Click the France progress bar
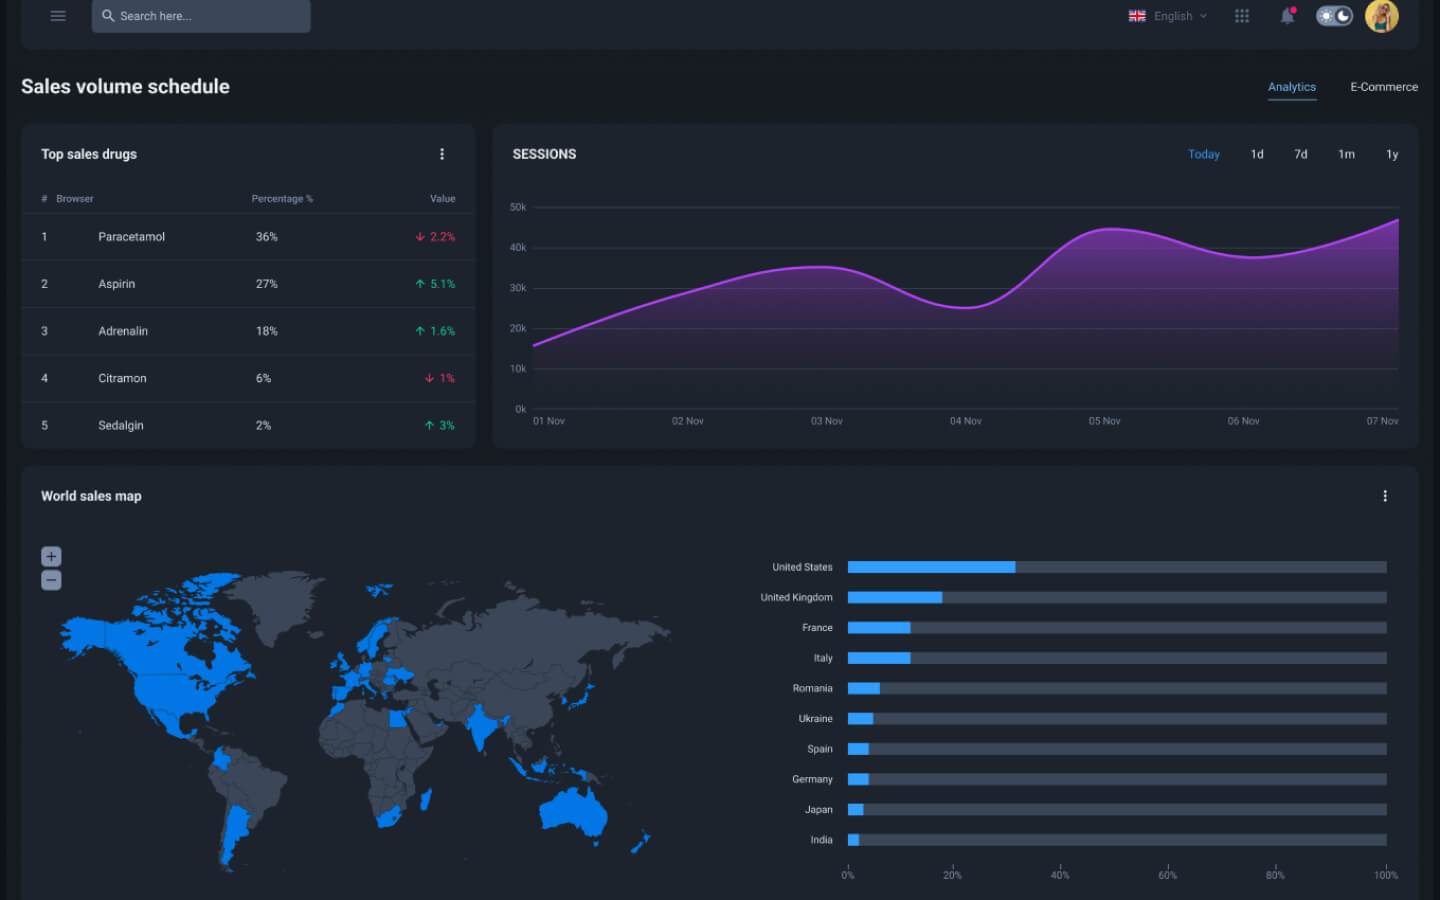This screenshot has width=1440, height=900. (x=1117, y=628)
